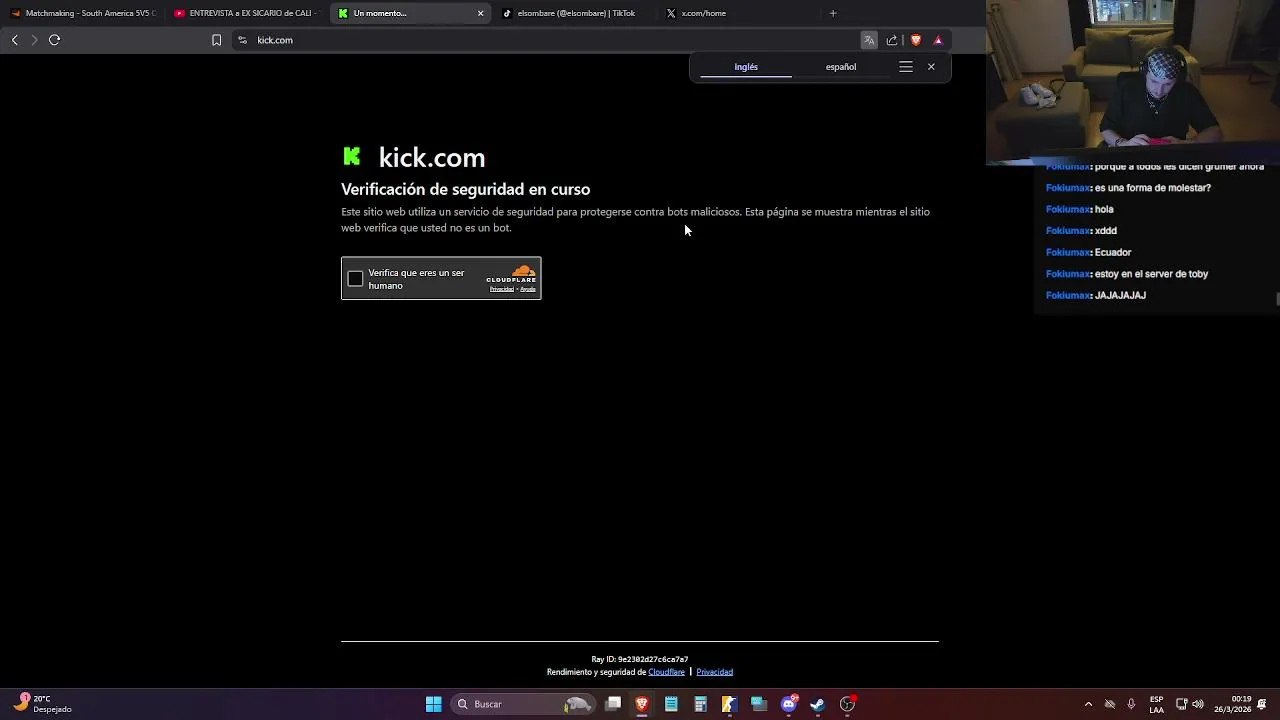Image resolution: width=1280 pixels, height=720 pixels.
Task: Switch to the elsombare TikTok tab
Action: point(575,13)
